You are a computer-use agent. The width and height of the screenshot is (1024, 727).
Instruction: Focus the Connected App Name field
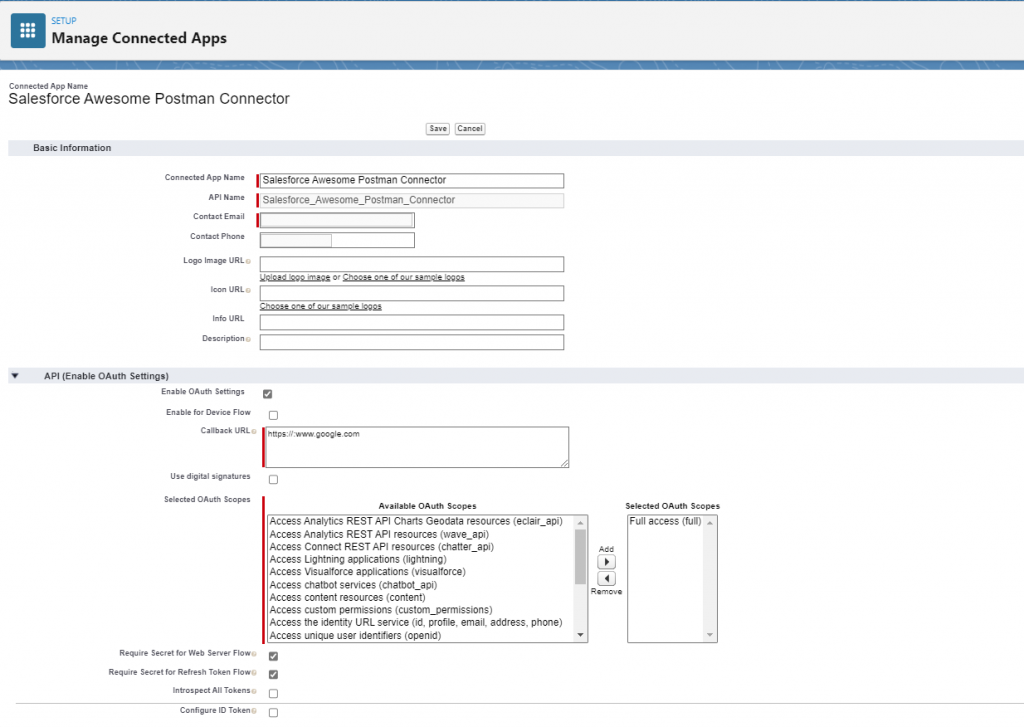pos(411,180)
